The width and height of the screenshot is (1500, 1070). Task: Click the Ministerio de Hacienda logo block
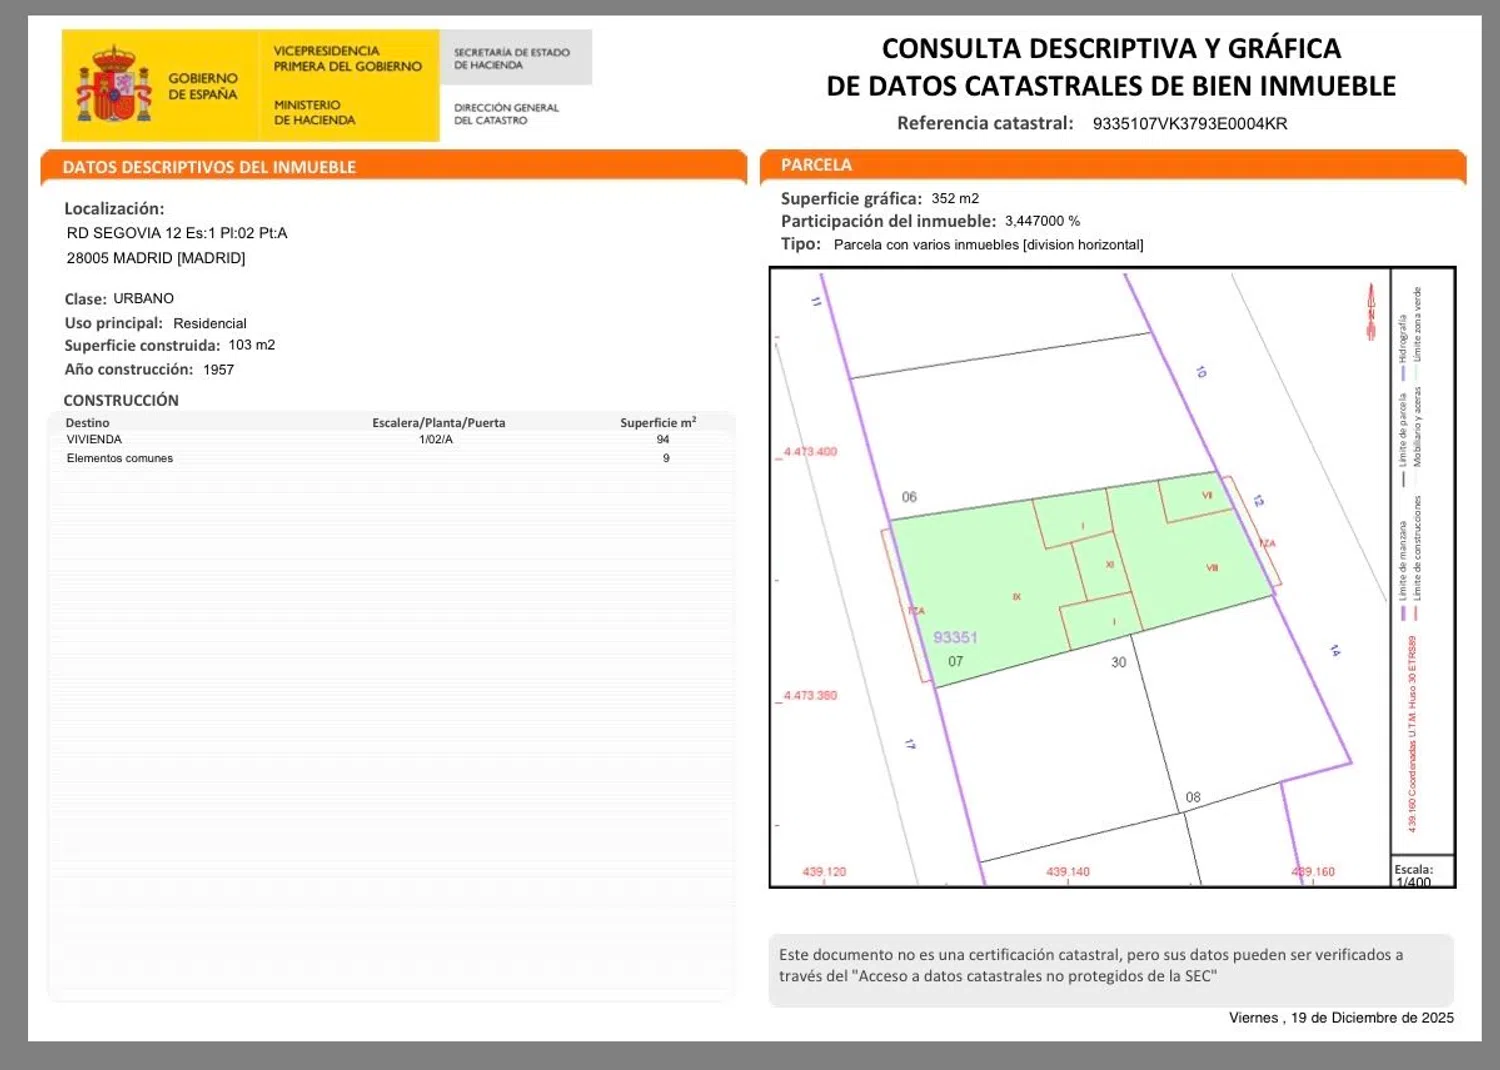(314, 112)
